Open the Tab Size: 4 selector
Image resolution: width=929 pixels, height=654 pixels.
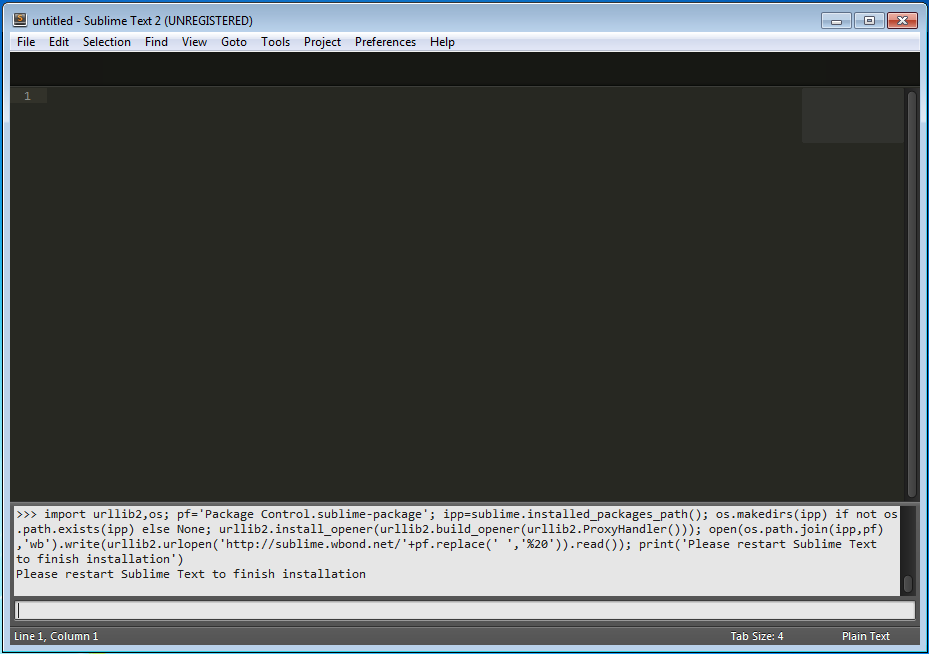pos(757,636)
